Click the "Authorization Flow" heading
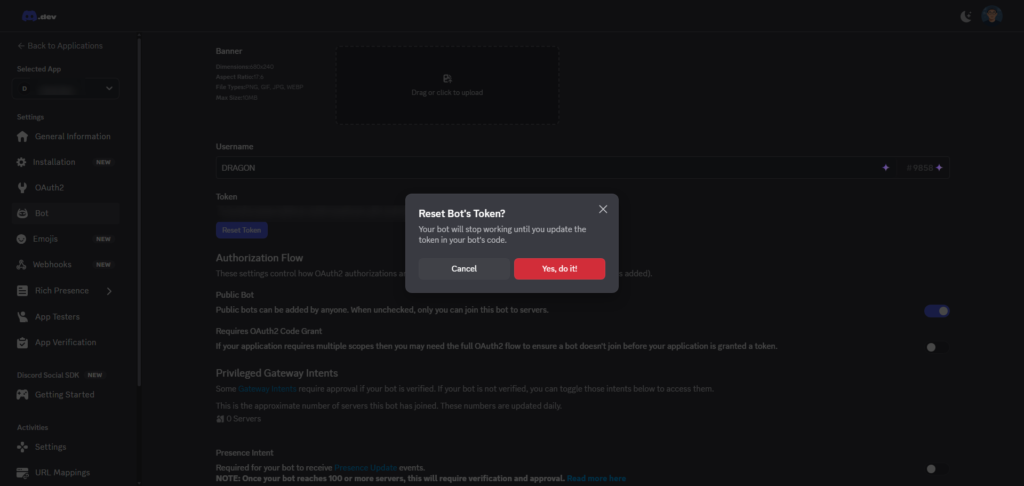The width and height of the screenshot is (1024, 486). pyautogui.click(x=259, y=258)
